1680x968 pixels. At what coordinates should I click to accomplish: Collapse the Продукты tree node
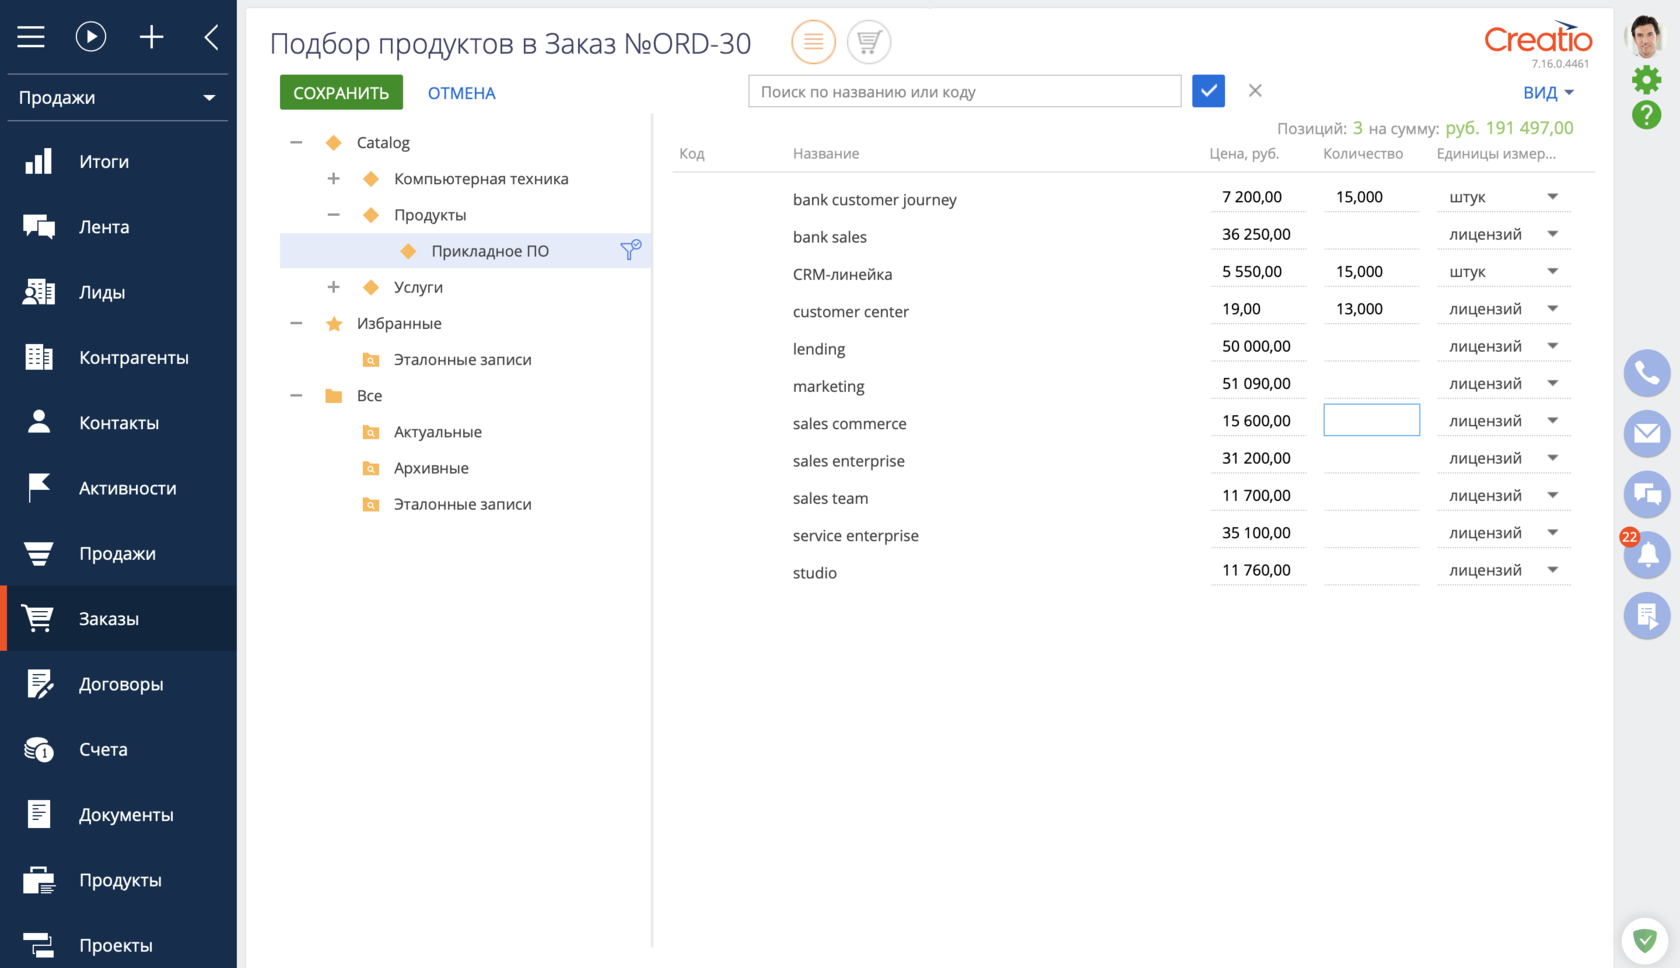point(333,215)
